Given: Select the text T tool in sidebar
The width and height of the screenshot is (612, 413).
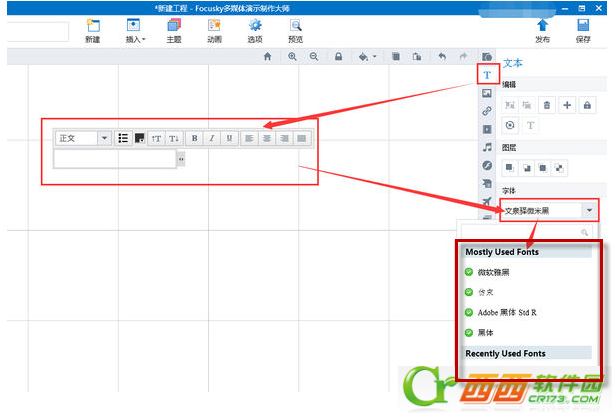Looking at the screenshot, I should (x=487, y=75).
